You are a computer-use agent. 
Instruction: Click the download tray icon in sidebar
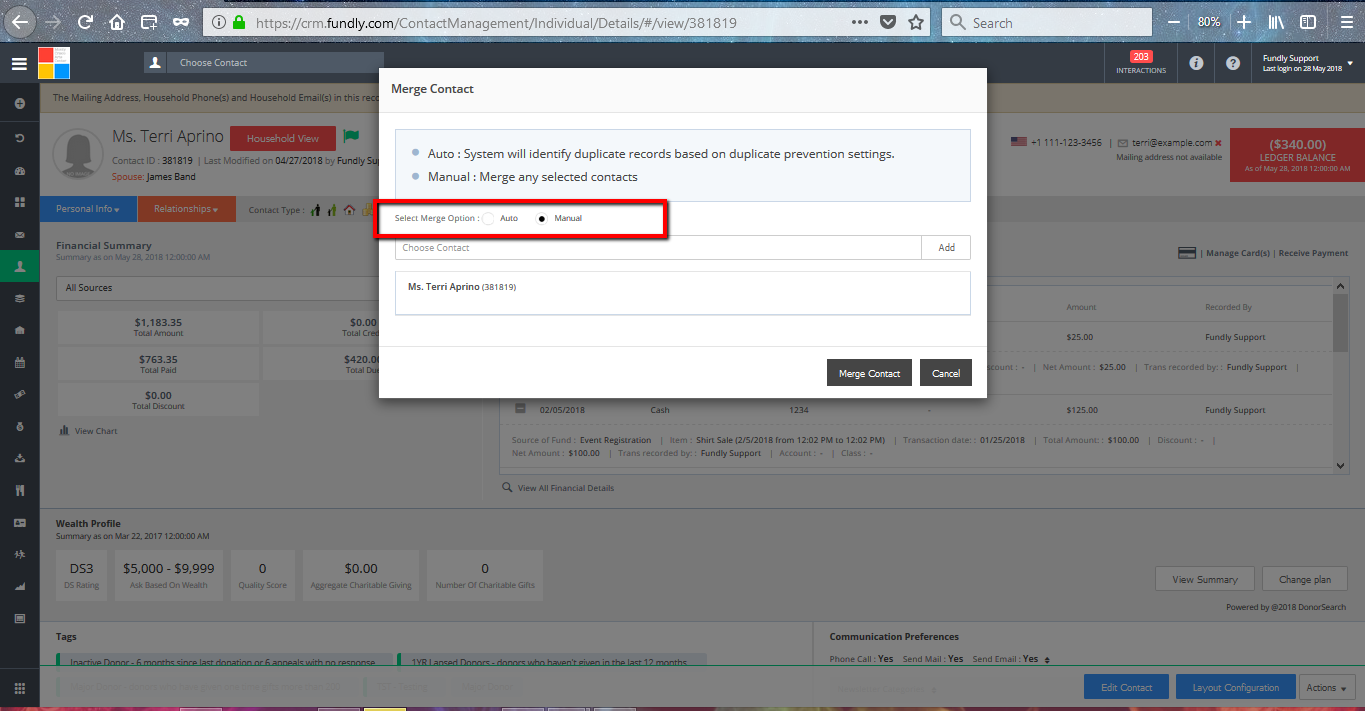click(x=19, y=459)
